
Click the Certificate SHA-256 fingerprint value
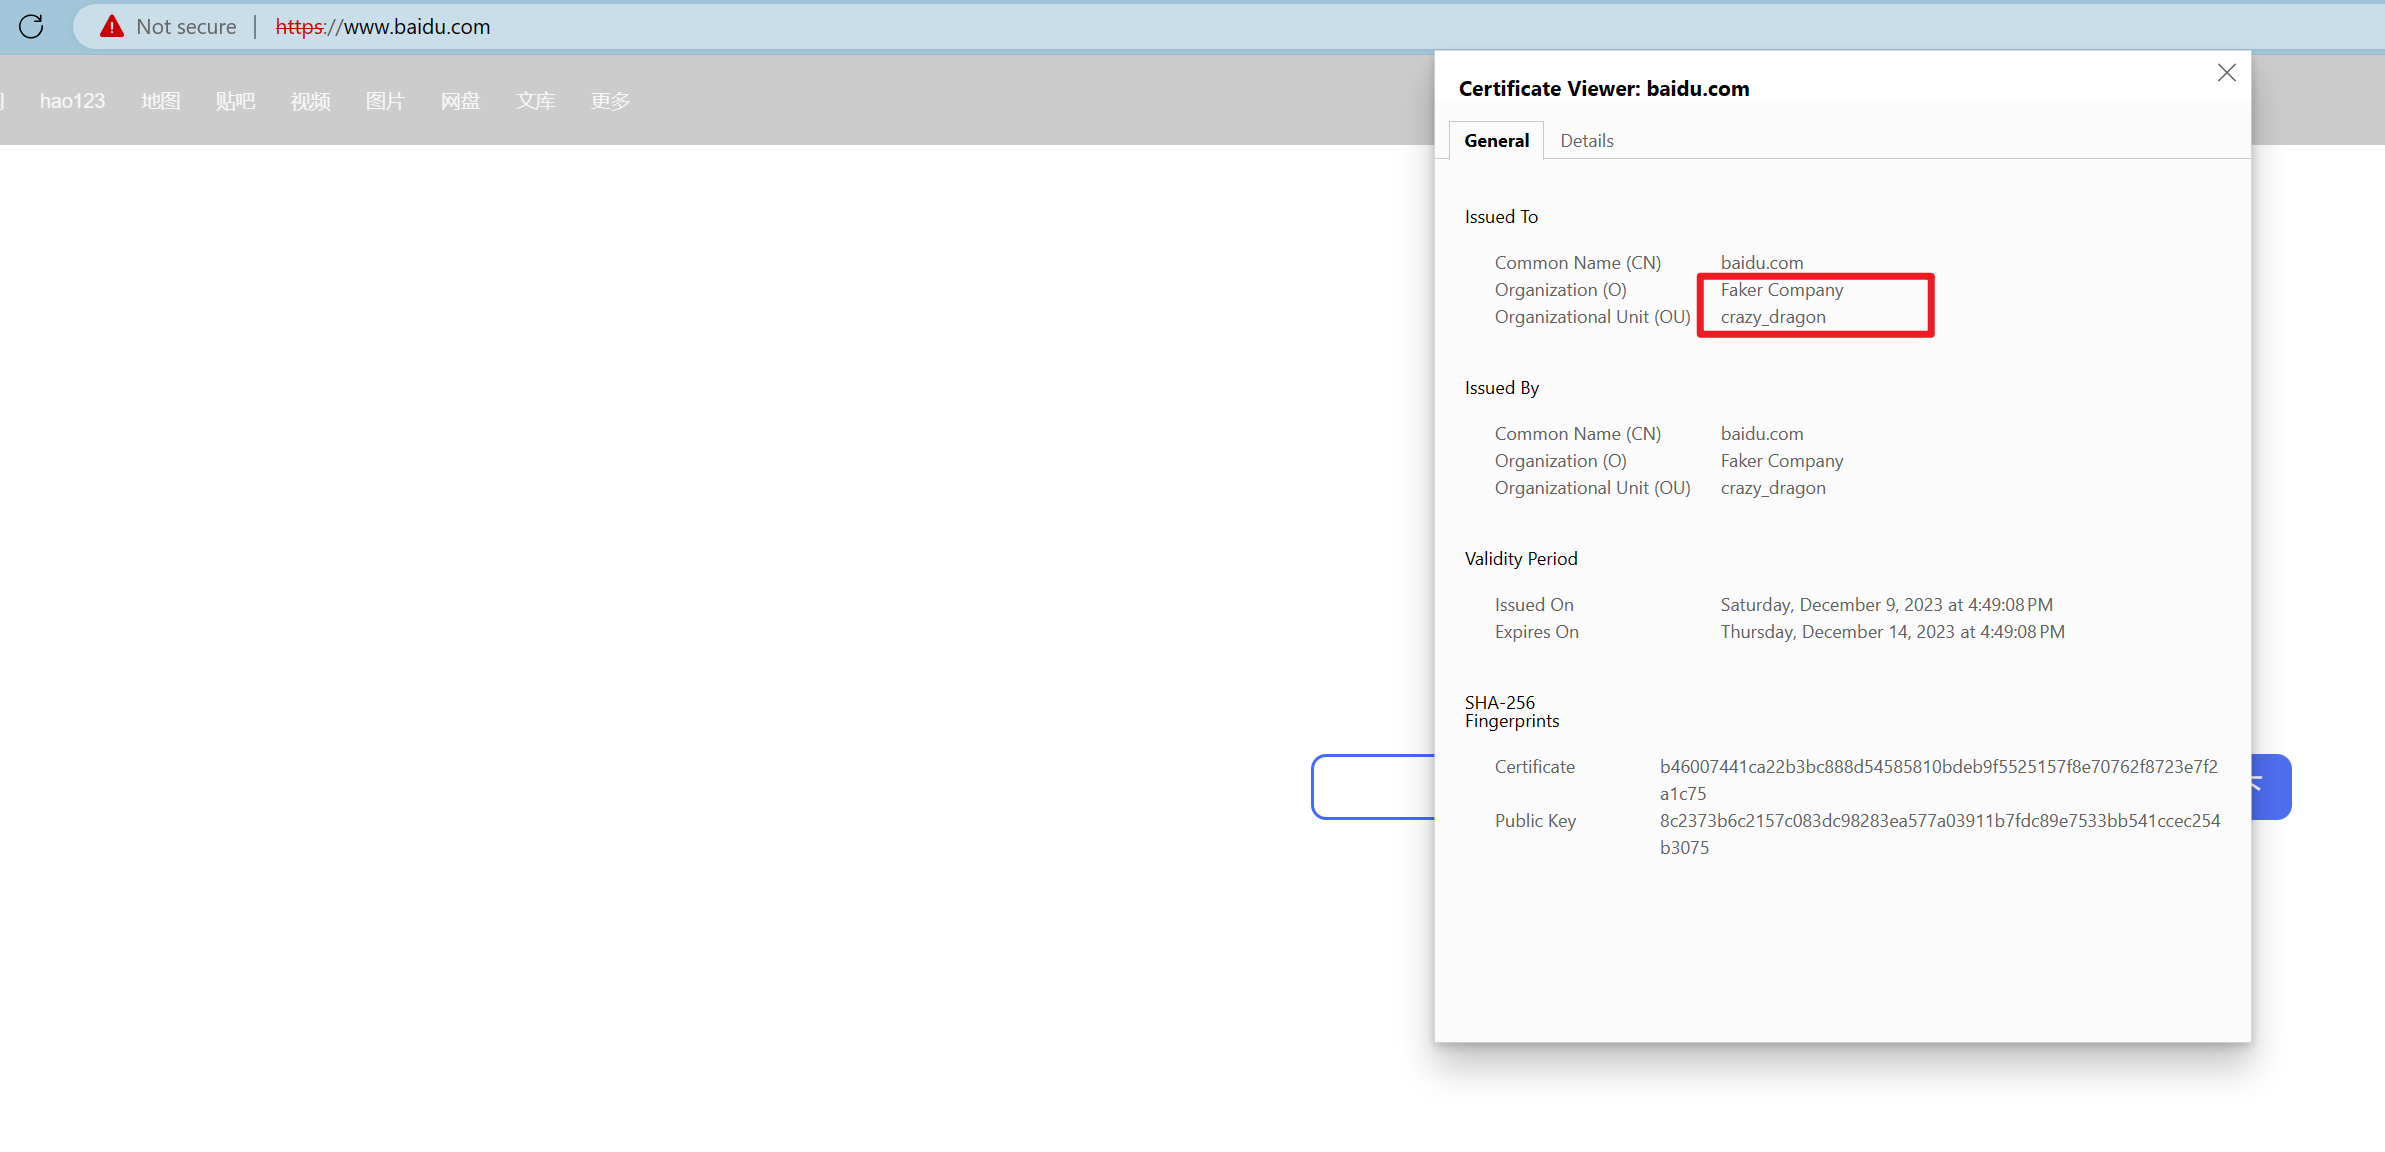point(1939,780)
